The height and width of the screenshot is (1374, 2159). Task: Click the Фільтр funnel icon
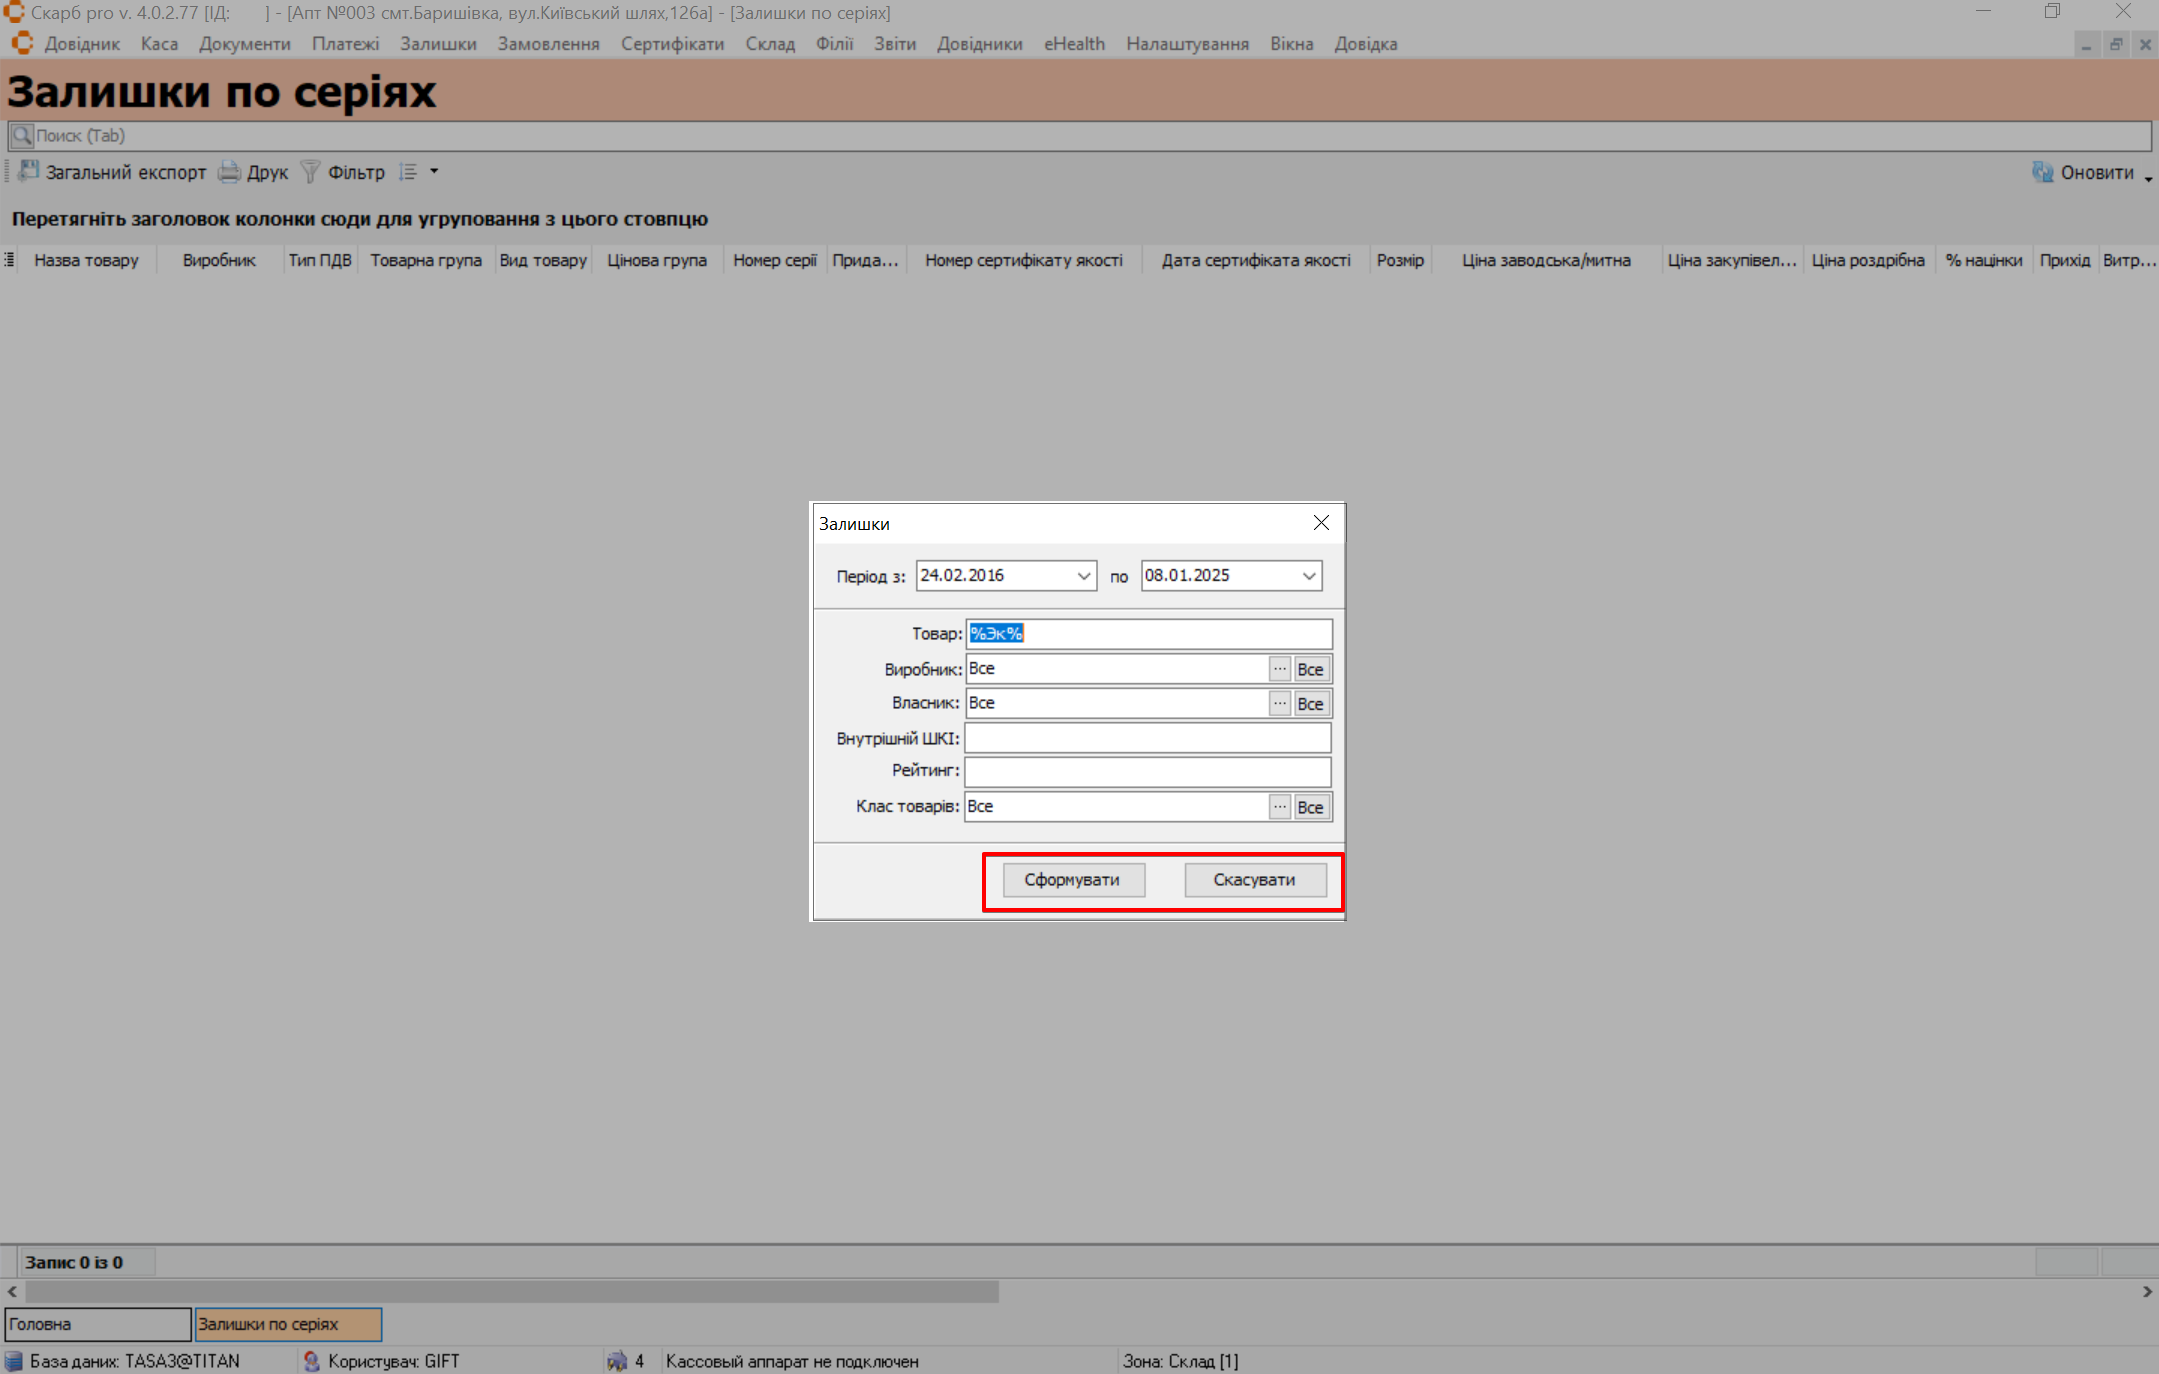[x=311, y=172]
